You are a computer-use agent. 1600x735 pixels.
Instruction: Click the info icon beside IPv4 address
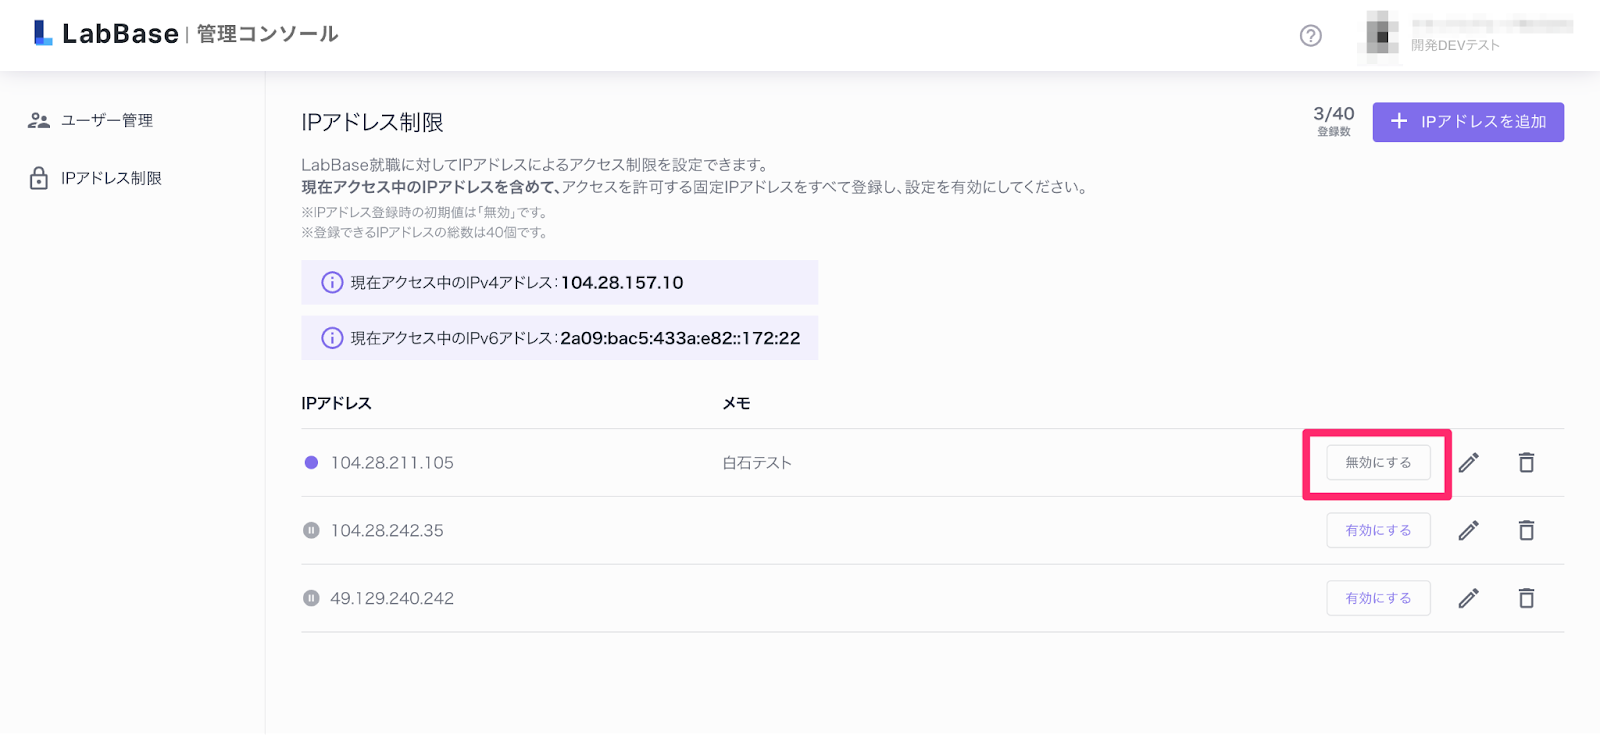point(332,283)
